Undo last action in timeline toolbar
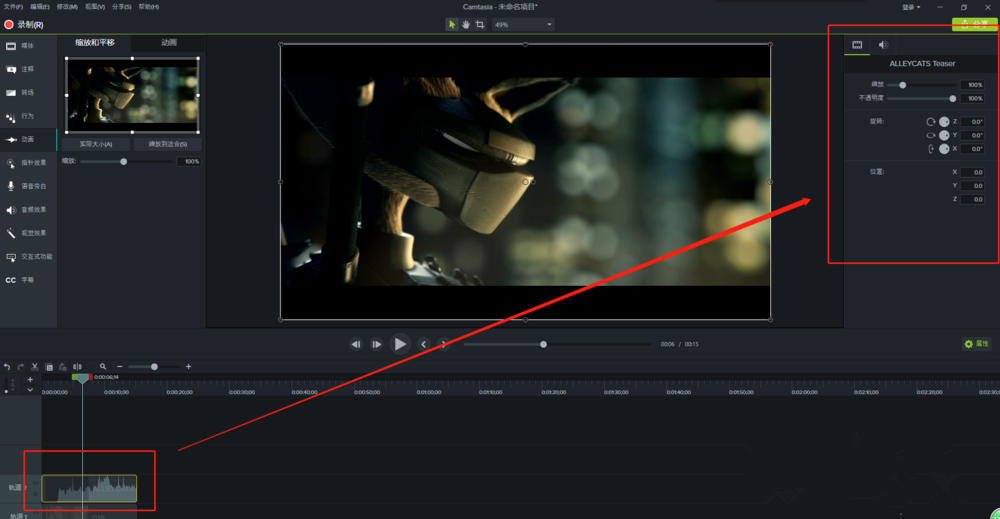This screenshot has width=1000, height=519. pyautogui.click(x=7, y=367)
